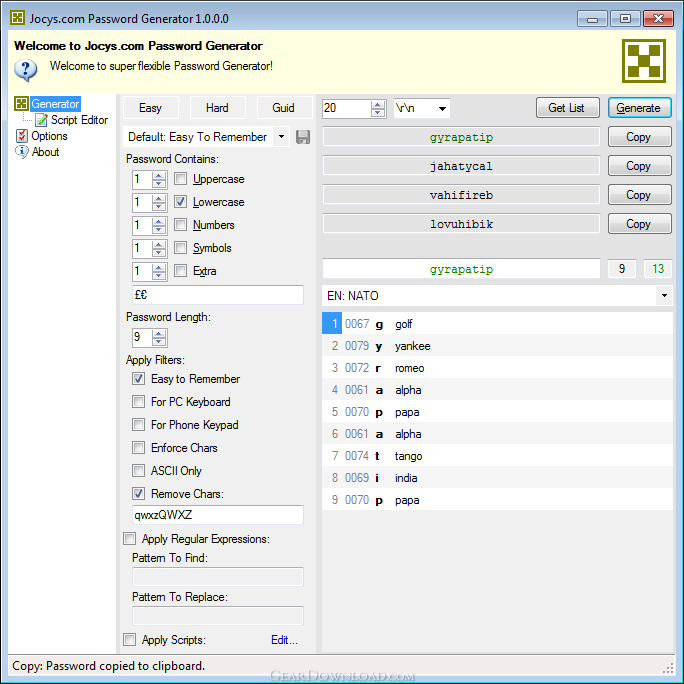This screenshot has height=684, width=684.
Task: Click the Uppercase count stepper arrows
Action: pyautogui.click(x=159, y=179)
